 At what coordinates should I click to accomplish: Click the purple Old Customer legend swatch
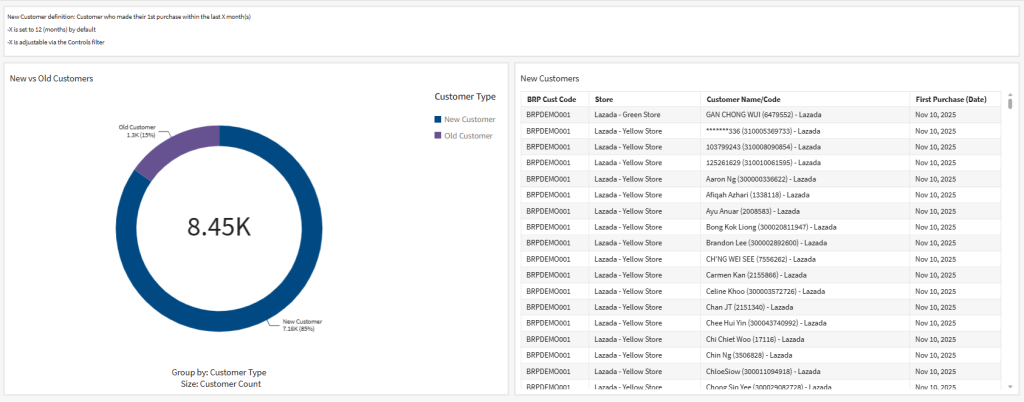438,135
